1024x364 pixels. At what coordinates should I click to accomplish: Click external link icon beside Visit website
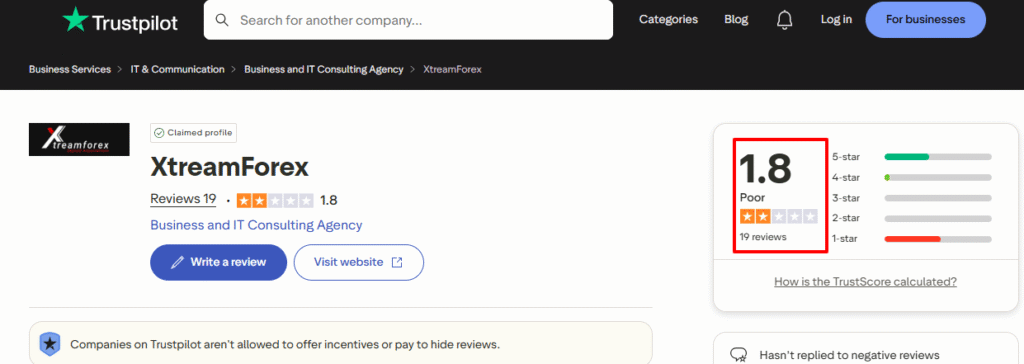tap(396, 262)
